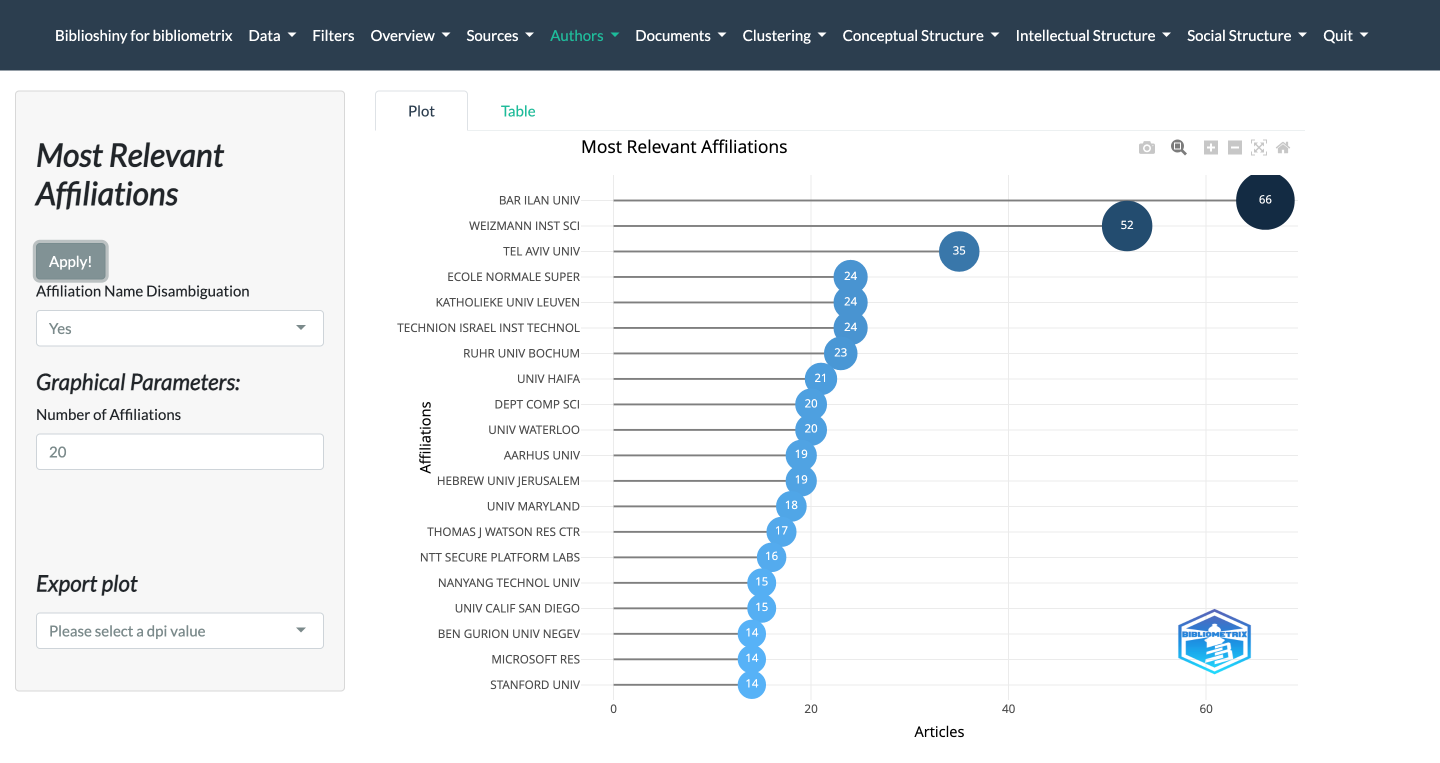Open the Conceptual Structure menu
Image resolution: width=1440 pixels, height=763 pixels.
920,35
